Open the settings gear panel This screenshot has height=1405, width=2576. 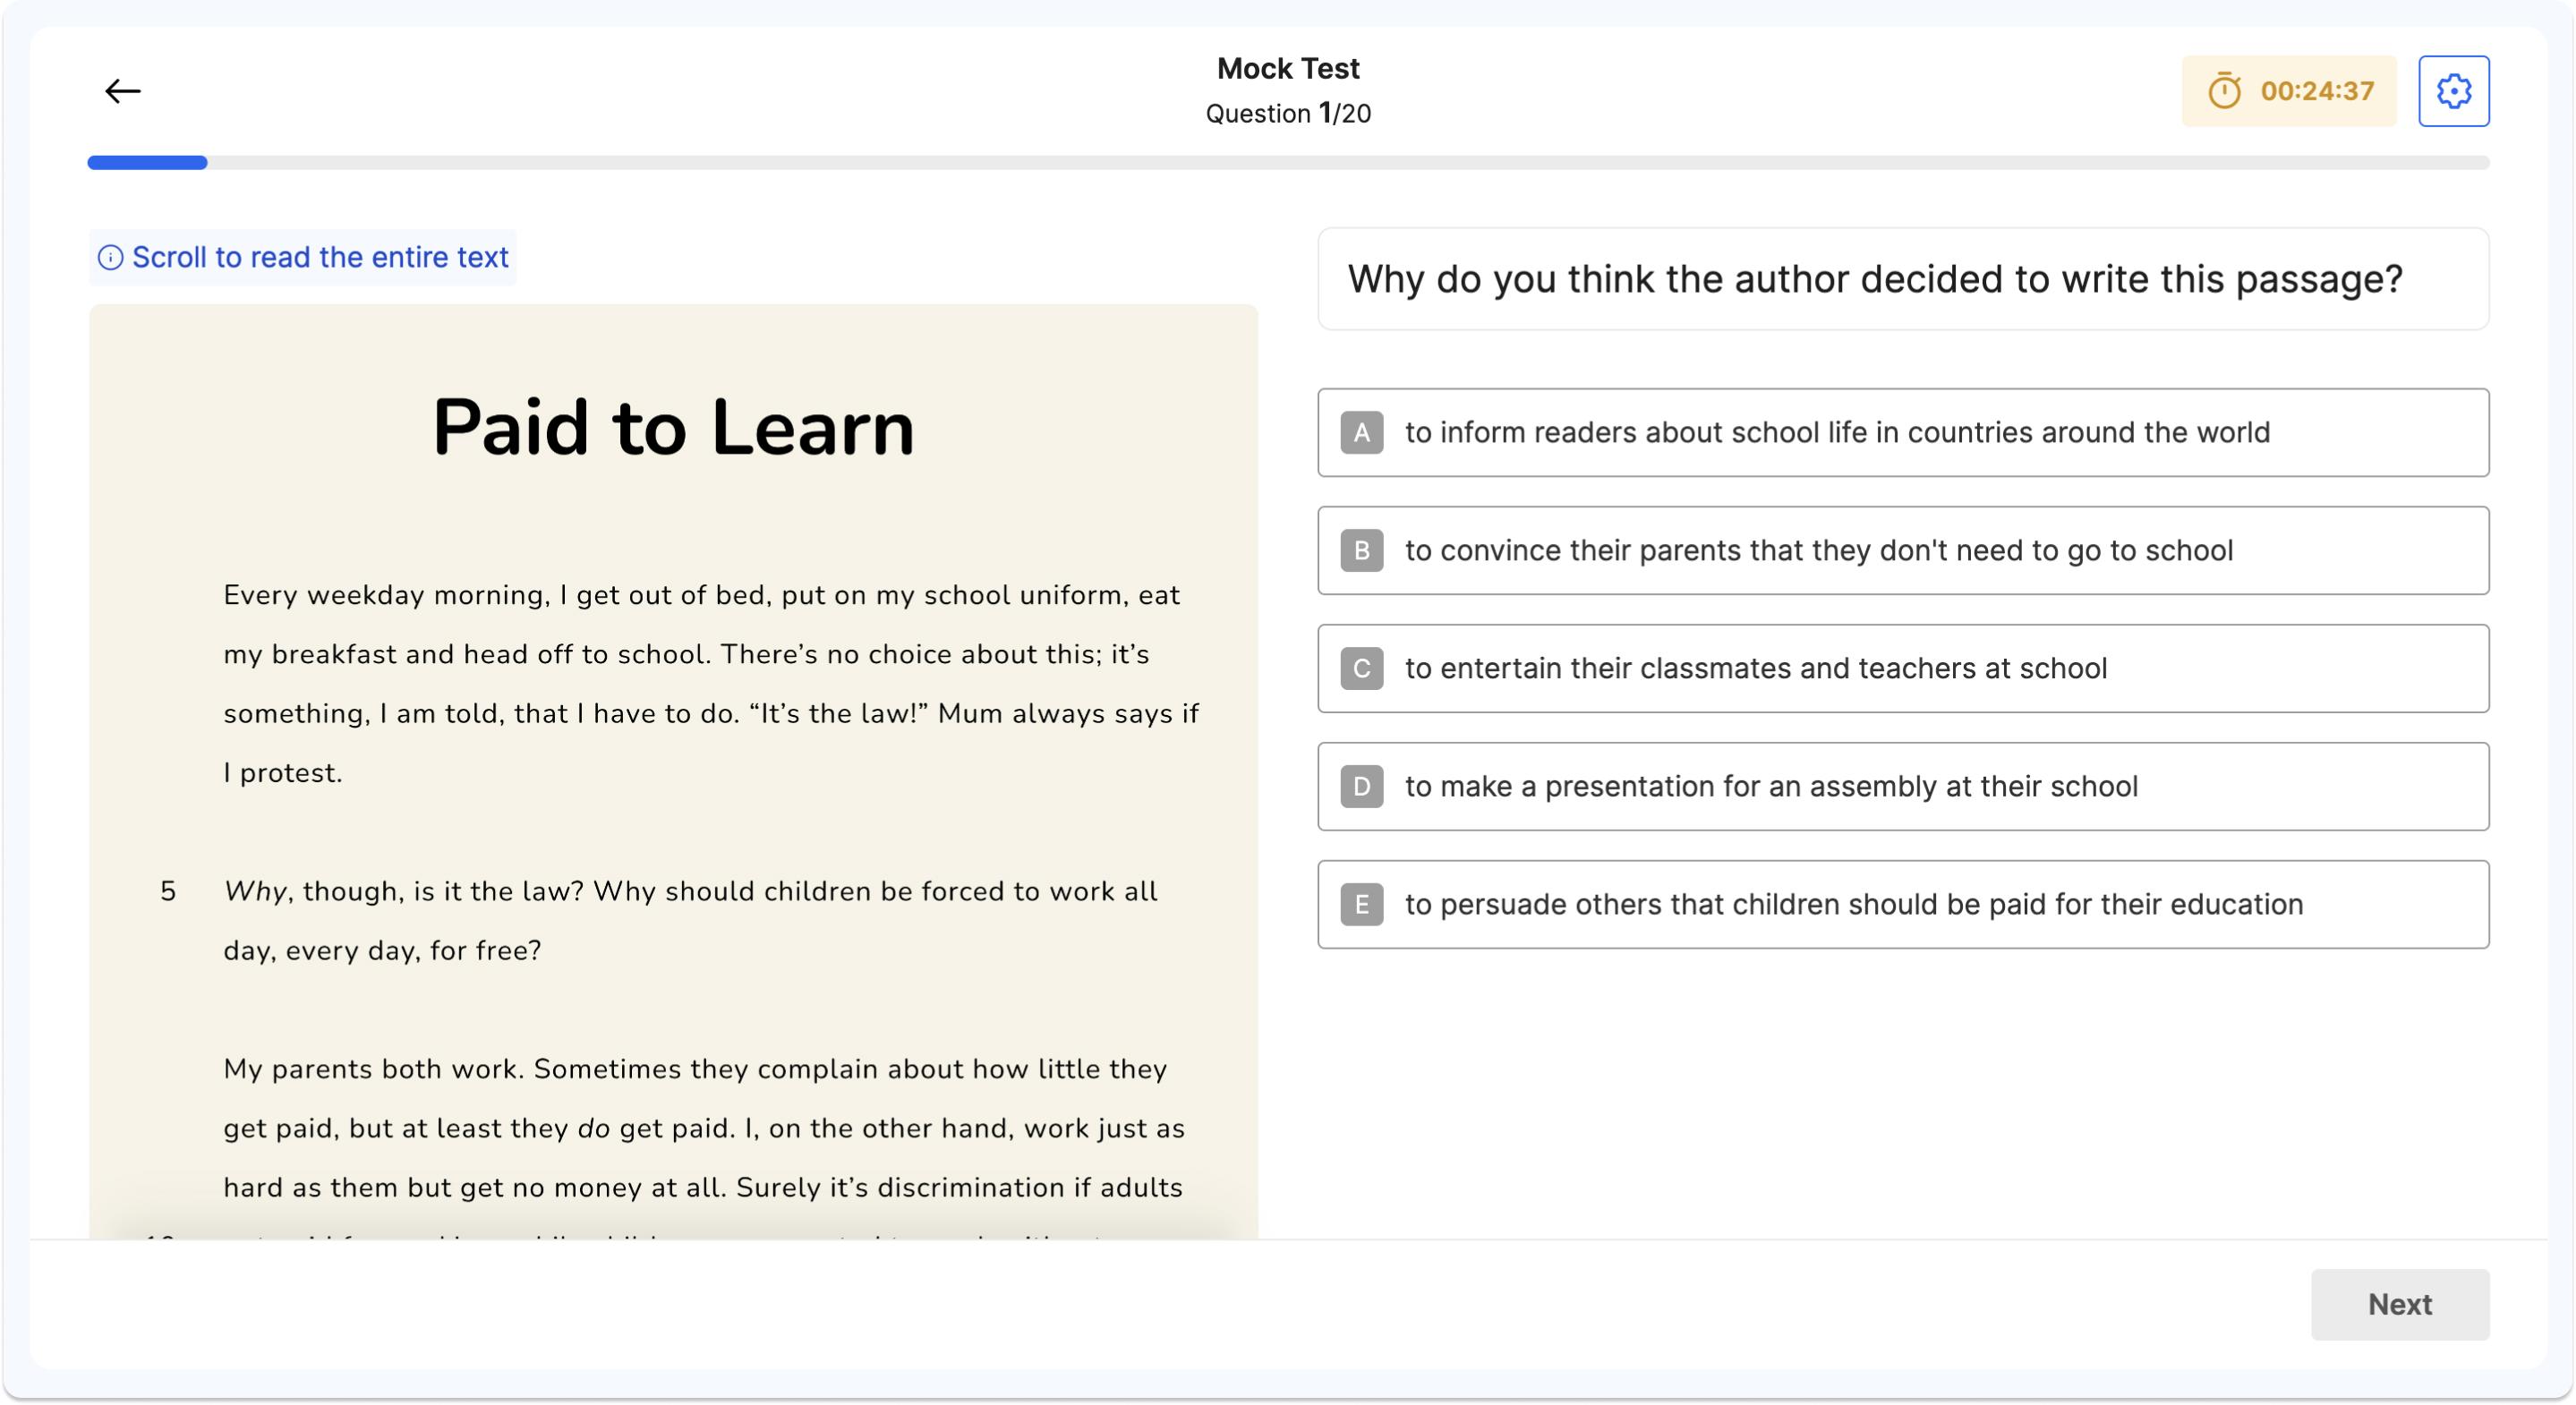[x=2455, y=91]
